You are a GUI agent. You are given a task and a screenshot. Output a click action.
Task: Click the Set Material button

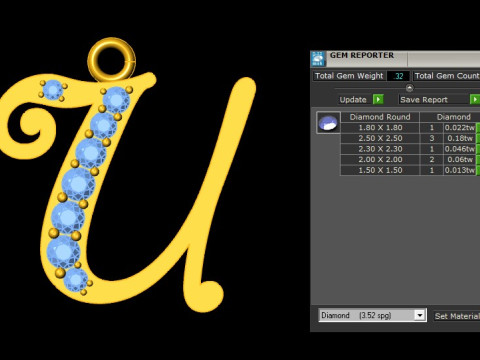(457, 316)
